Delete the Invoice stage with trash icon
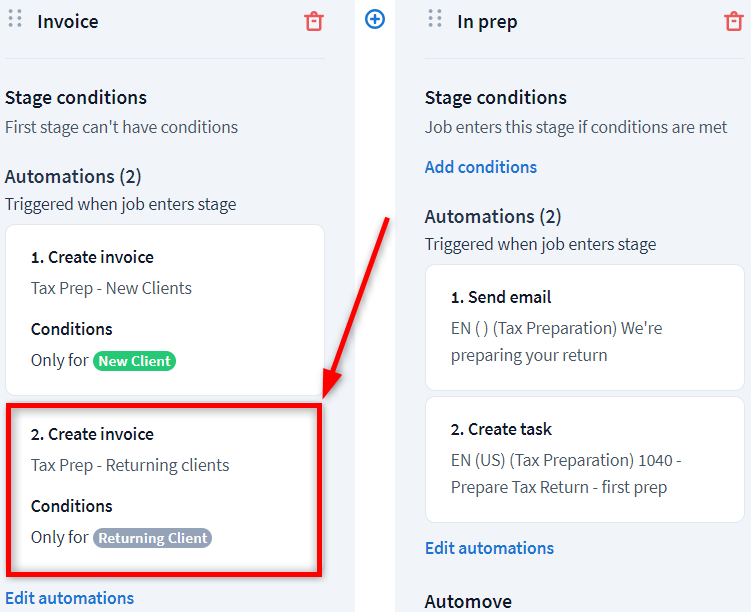The height and width of the screenshot is (612, 751). [314, 21]
